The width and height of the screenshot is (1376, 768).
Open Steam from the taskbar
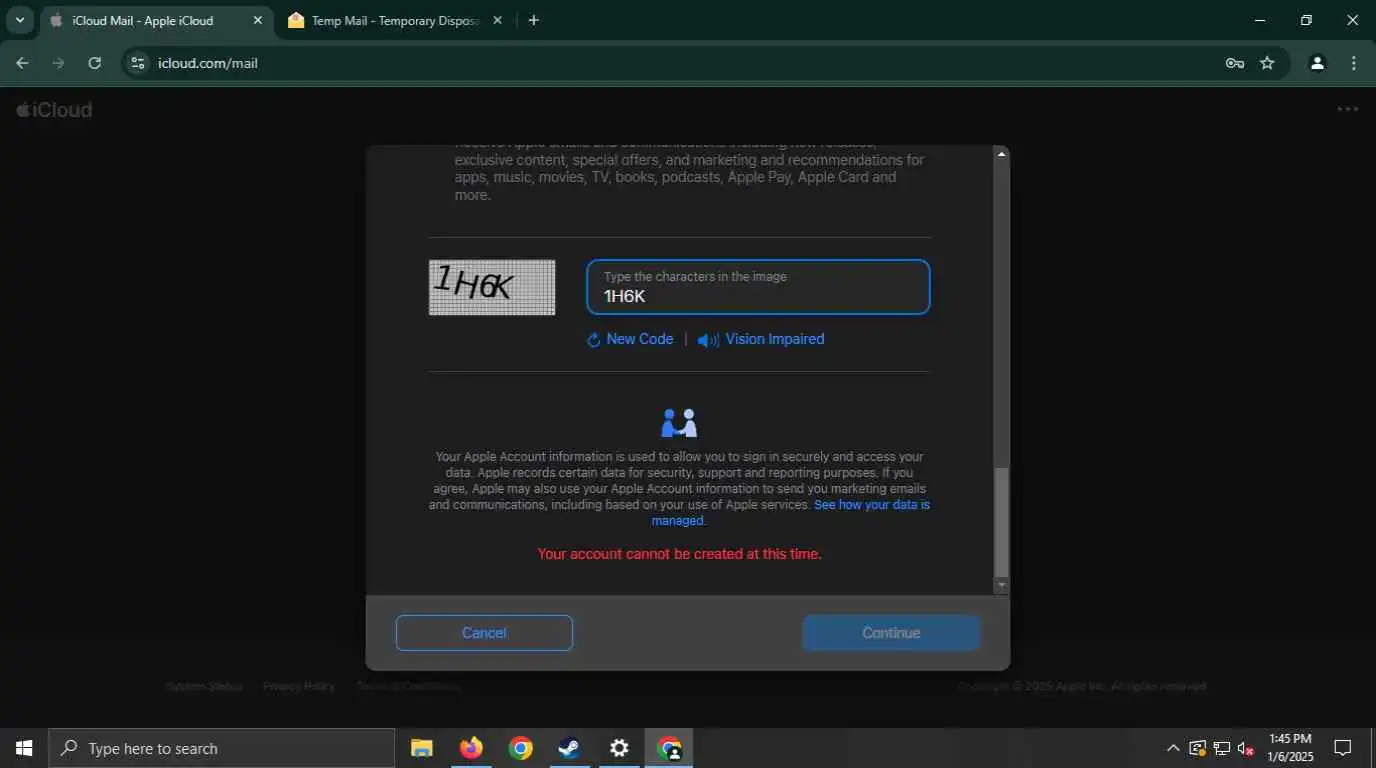(569, 748)
